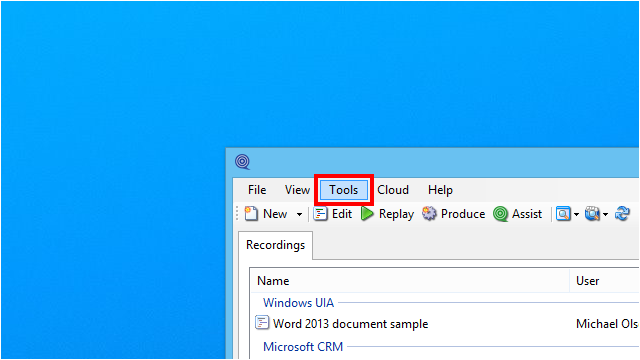640x360 pixels.
Task: Open the Tools menu
Action: [344, 190]
